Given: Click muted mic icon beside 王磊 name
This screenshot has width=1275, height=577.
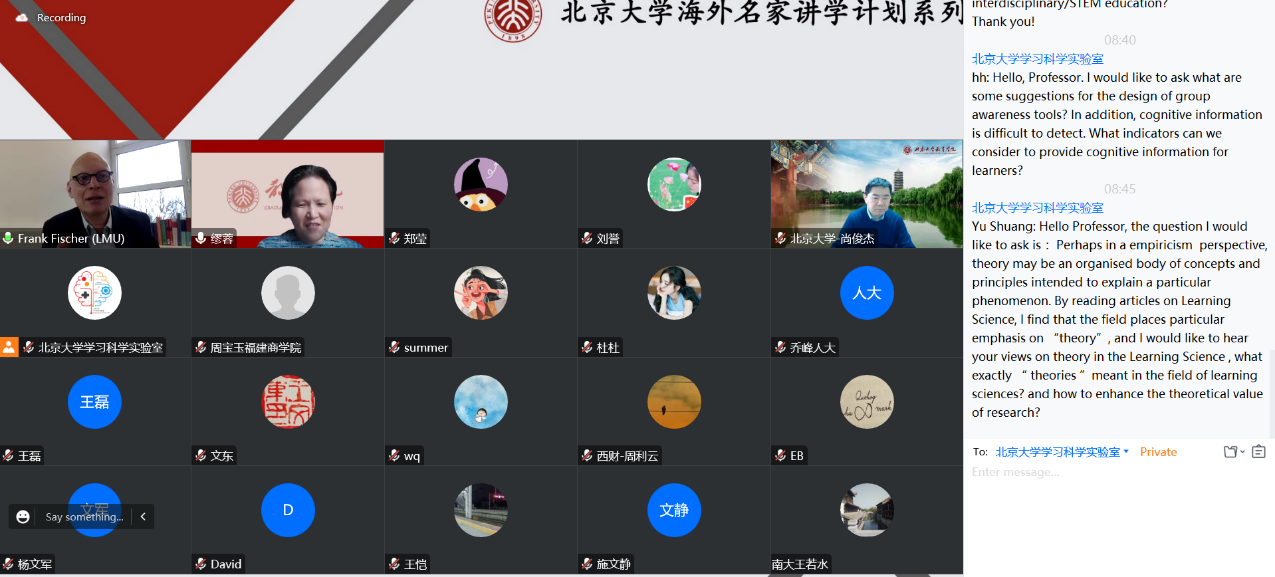Looking at the screenshot, I should point(9,456).
